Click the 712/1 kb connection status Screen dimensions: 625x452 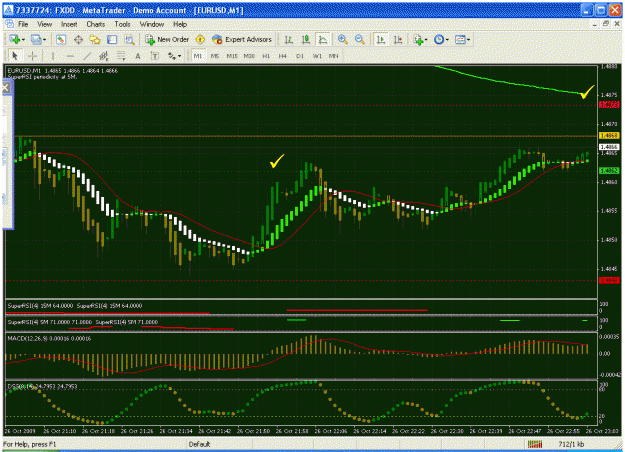[571, 444]
